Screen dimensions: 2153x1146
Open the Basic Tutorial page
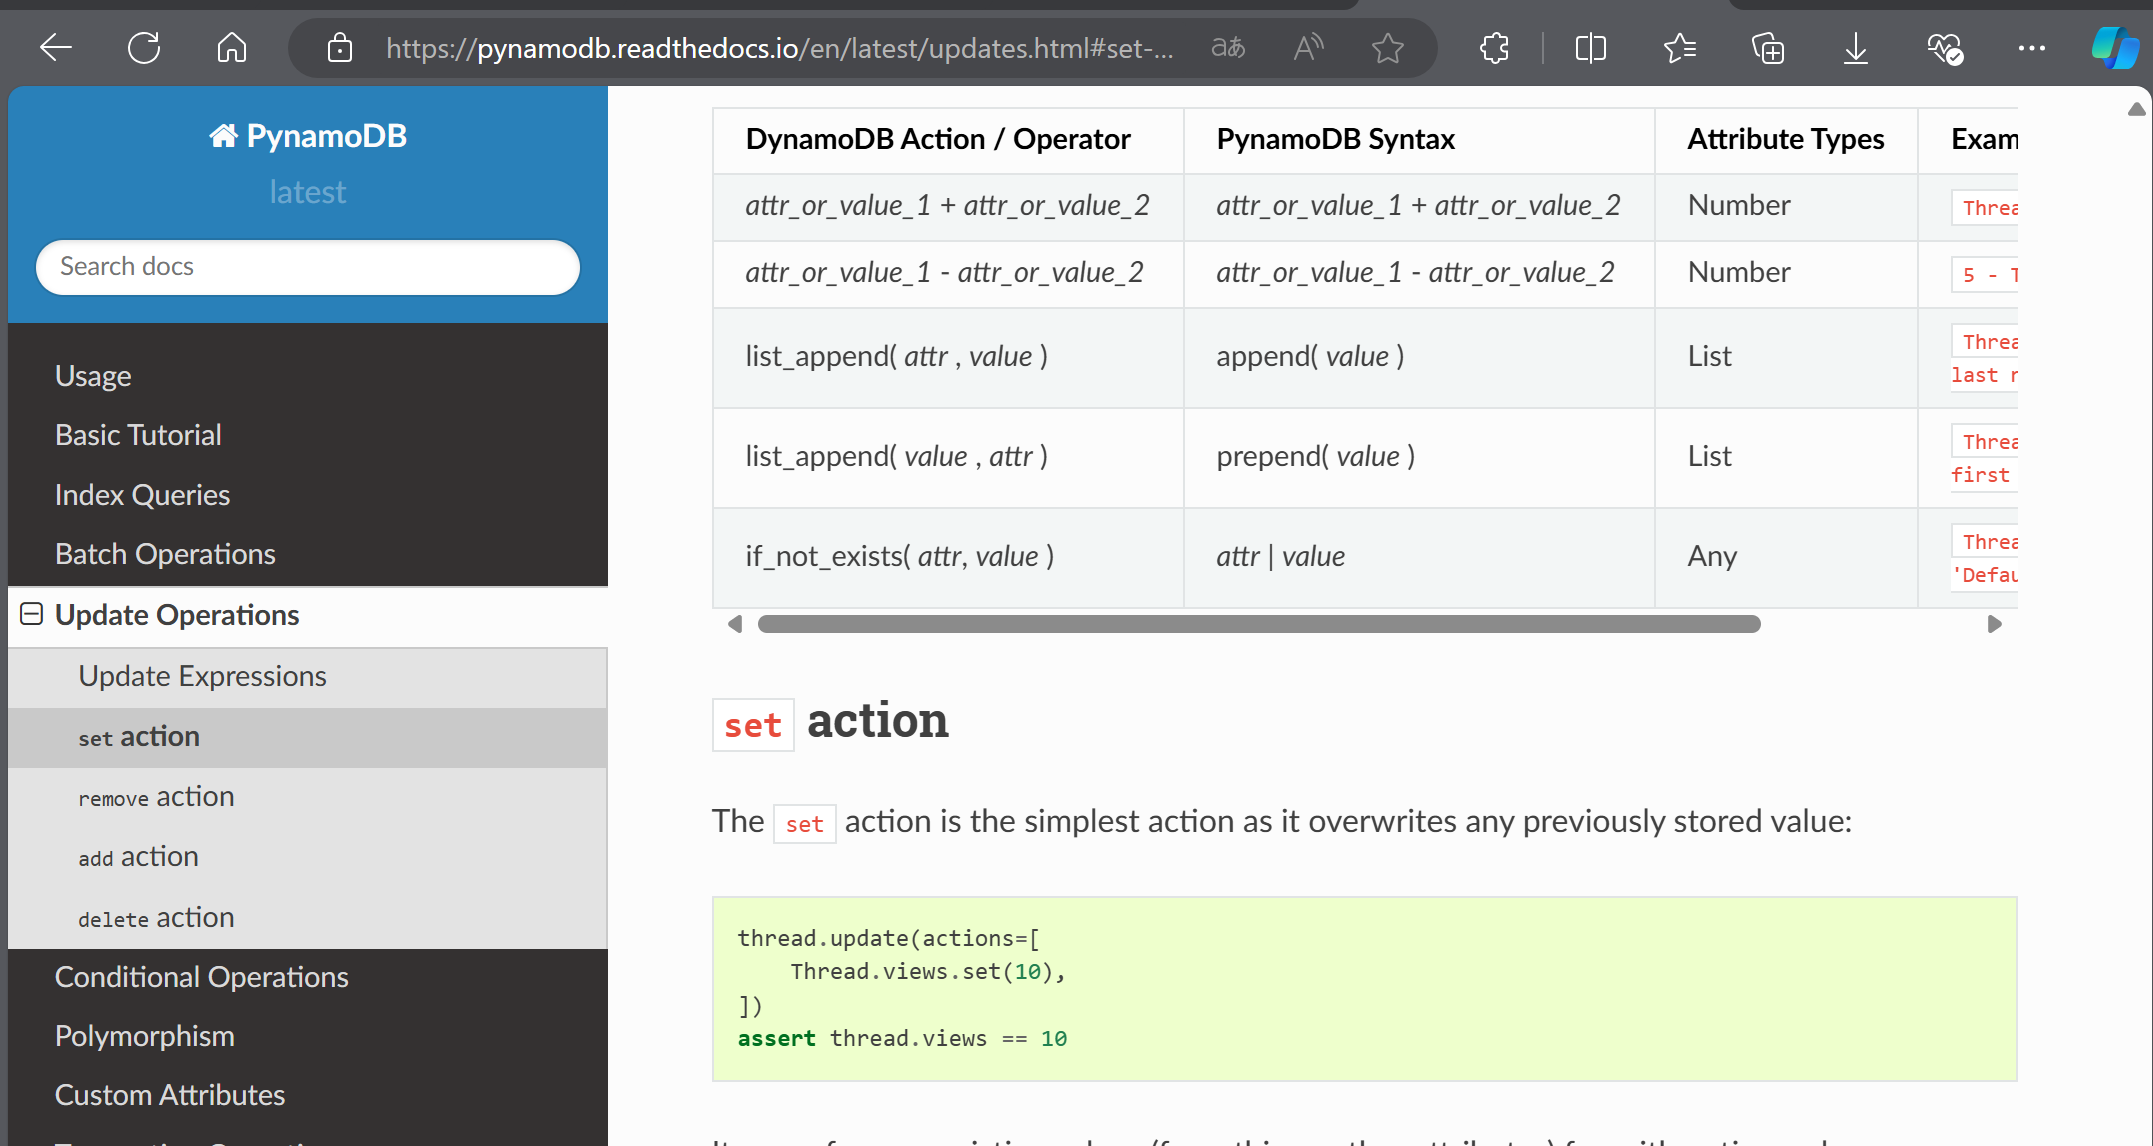(x=138, y=435)
